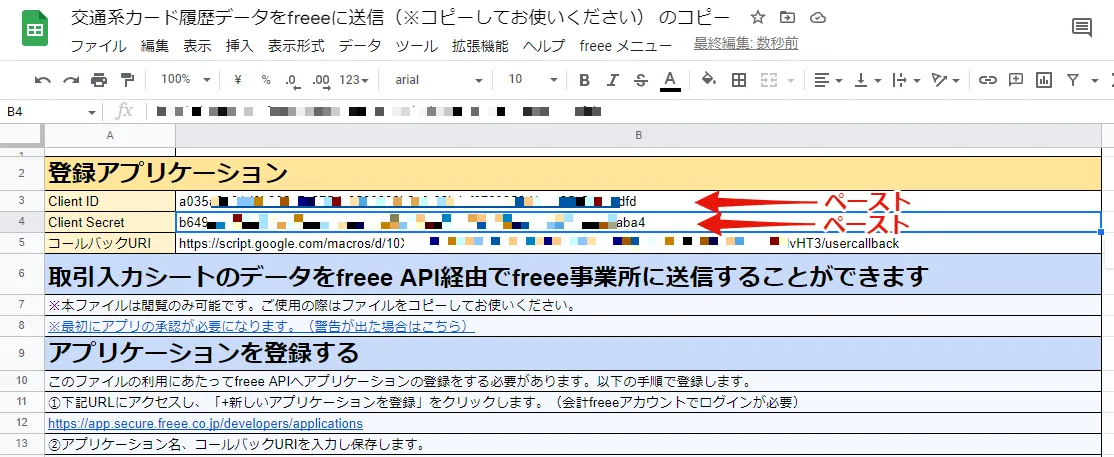Screen dimensions: 1114x457
Task: Toggle italic formatting
Action: coord(613,80)
